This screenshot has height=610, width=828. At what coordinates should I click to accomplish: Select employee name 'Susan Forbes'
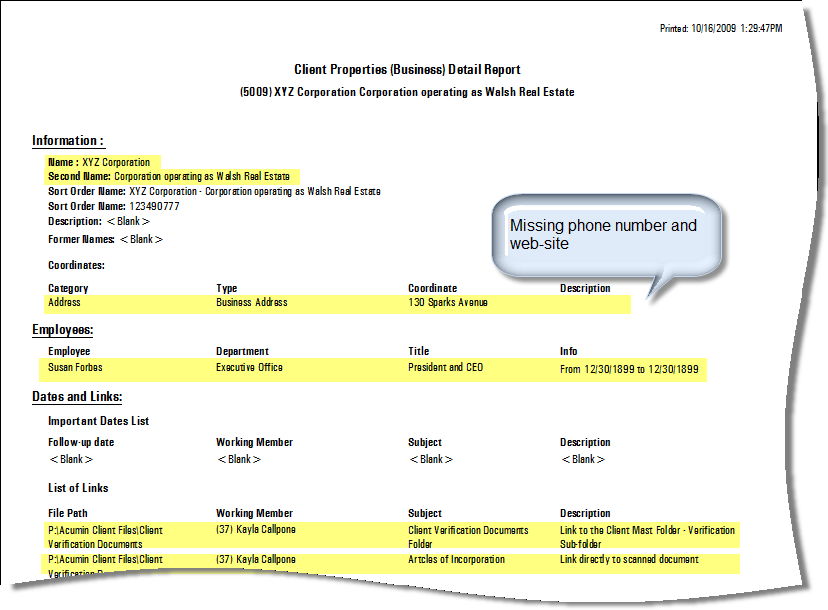coord(75,368)
